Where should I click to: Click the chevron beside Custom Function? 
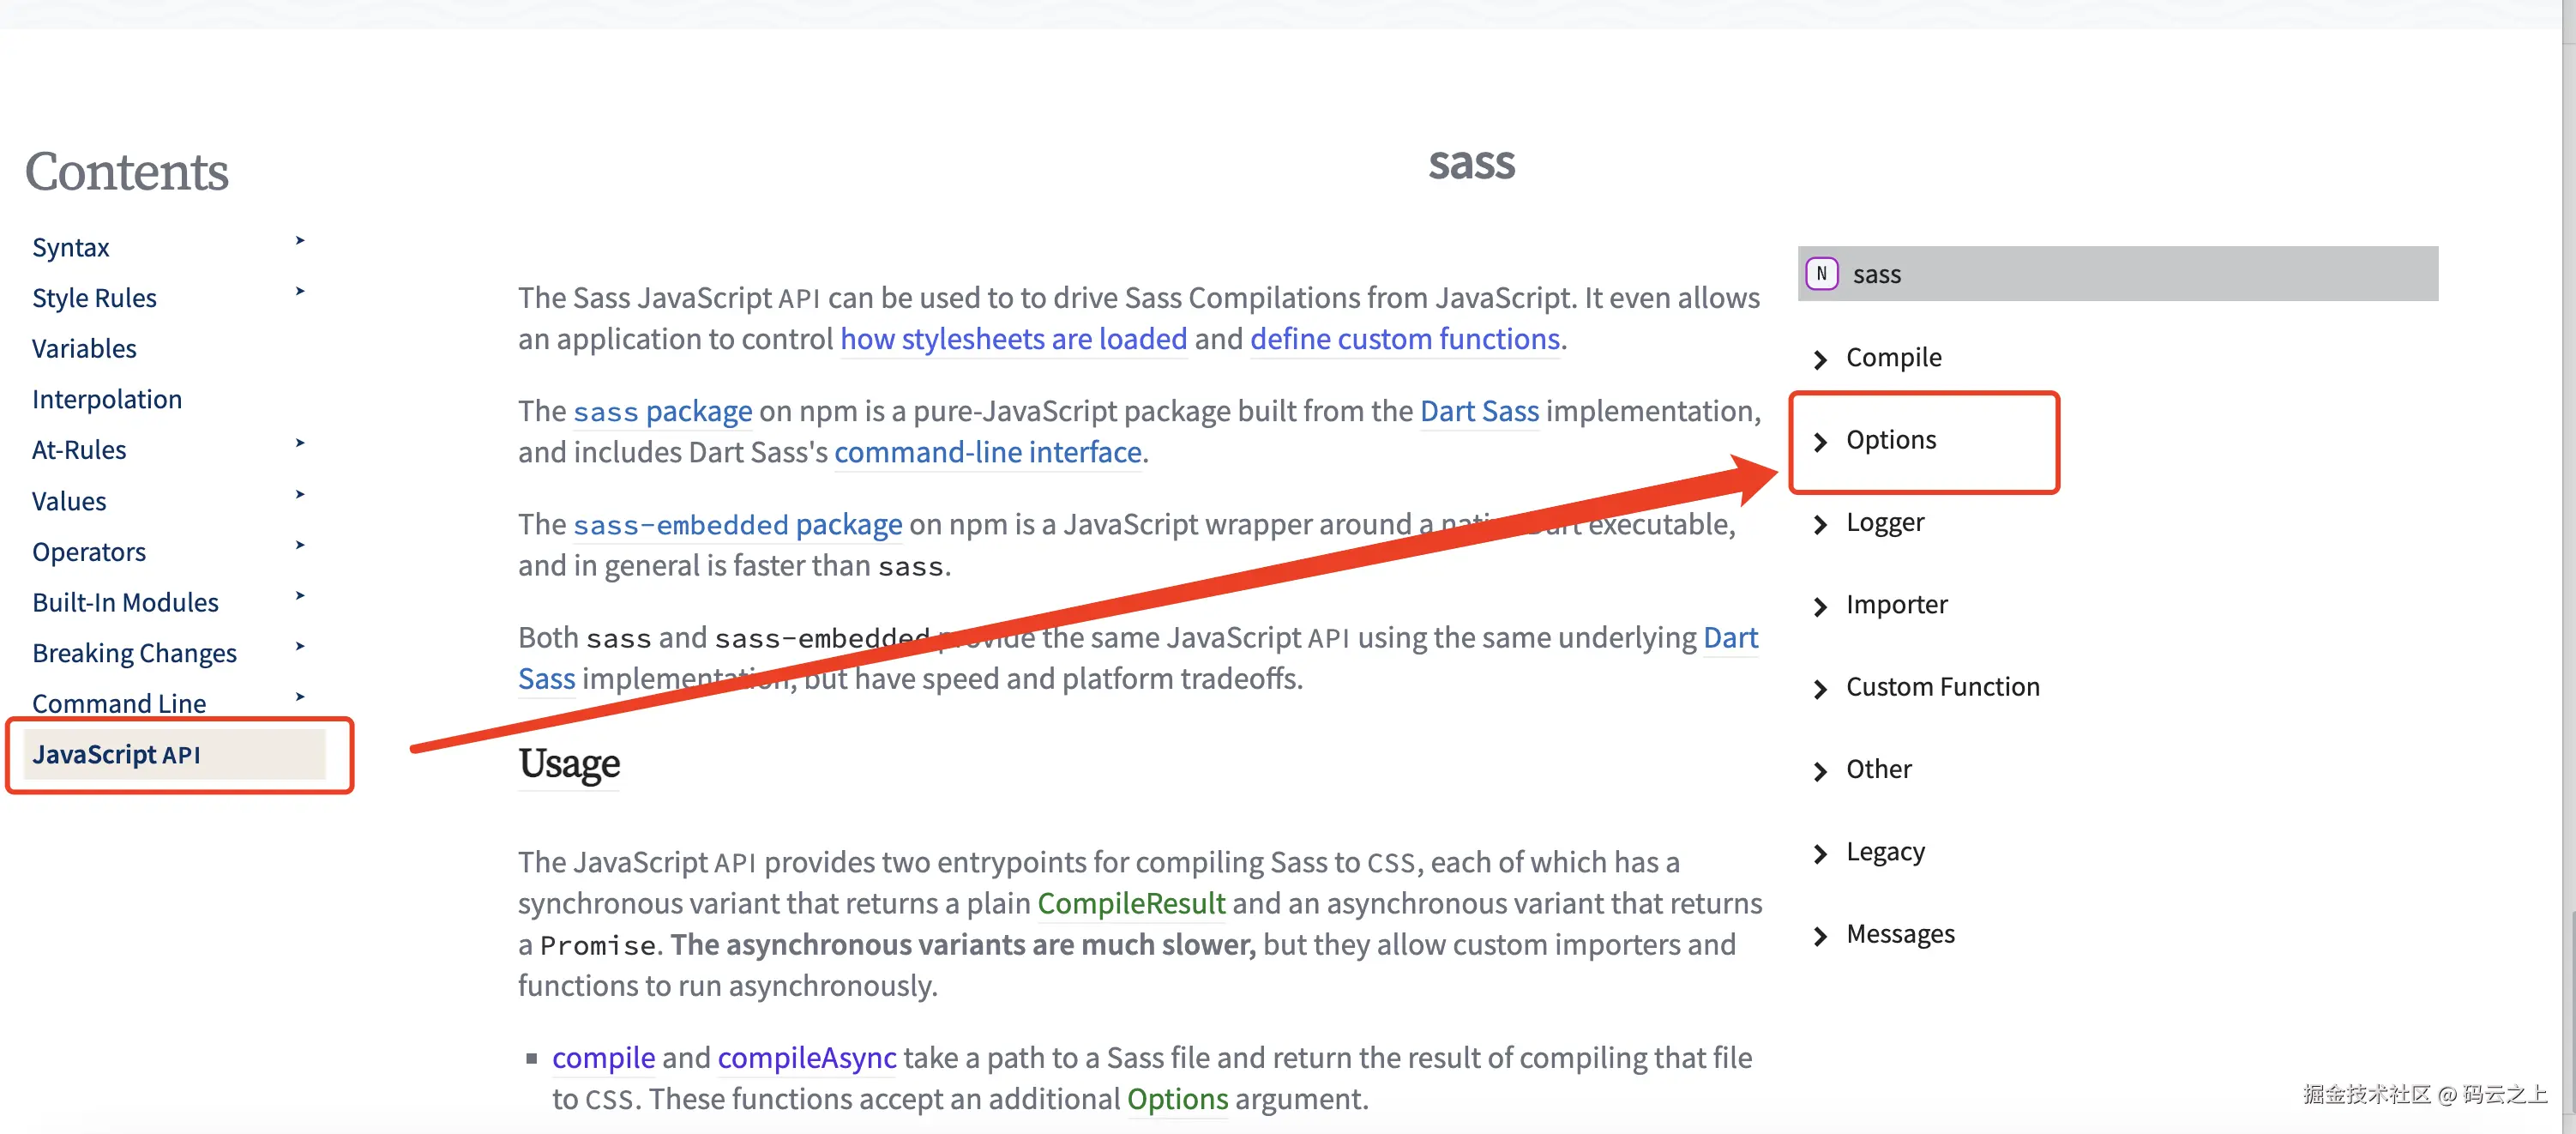pyautogui.click(x=1820, y=689)
